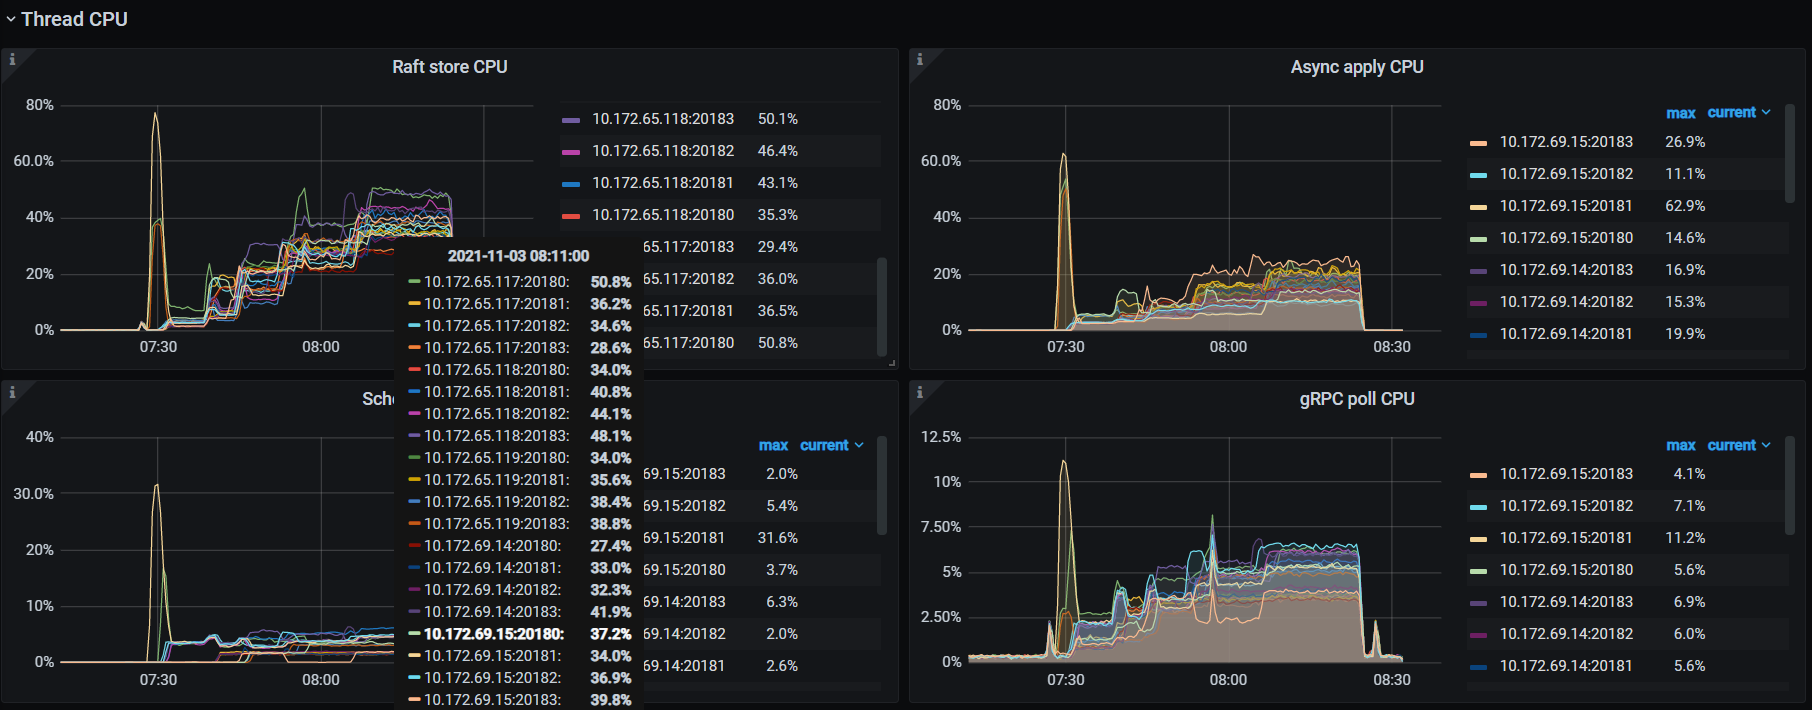The height and width of the screenshot is (710, 1812).
Task: Click info icon on the bottom-left Scheduler panel
Action: tap(12, 392)
